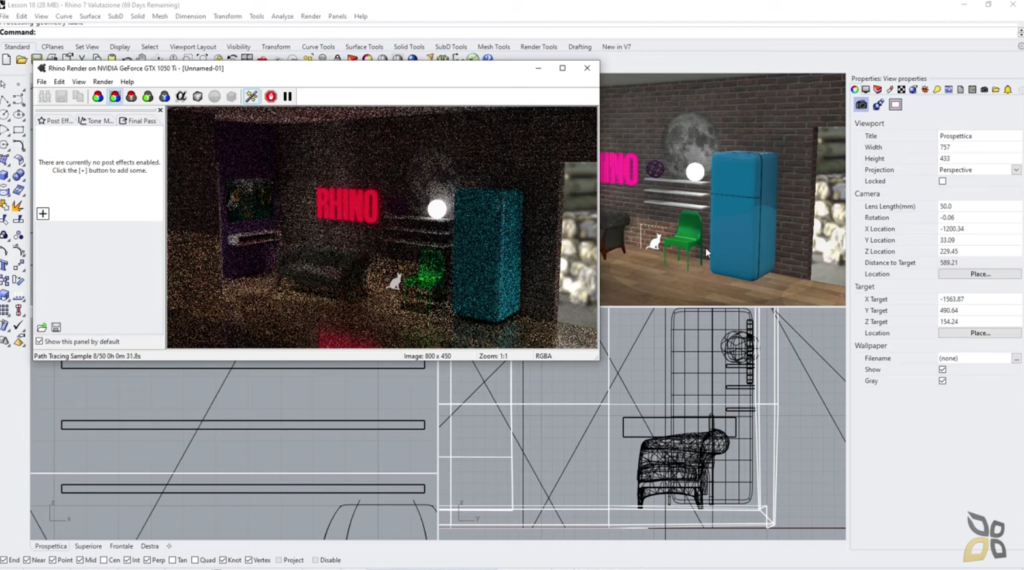Image resolution: width=1024 pixels, height=570 pixels.
Task: Open the Final Pass tab in render panel
Action: (138, 121)
